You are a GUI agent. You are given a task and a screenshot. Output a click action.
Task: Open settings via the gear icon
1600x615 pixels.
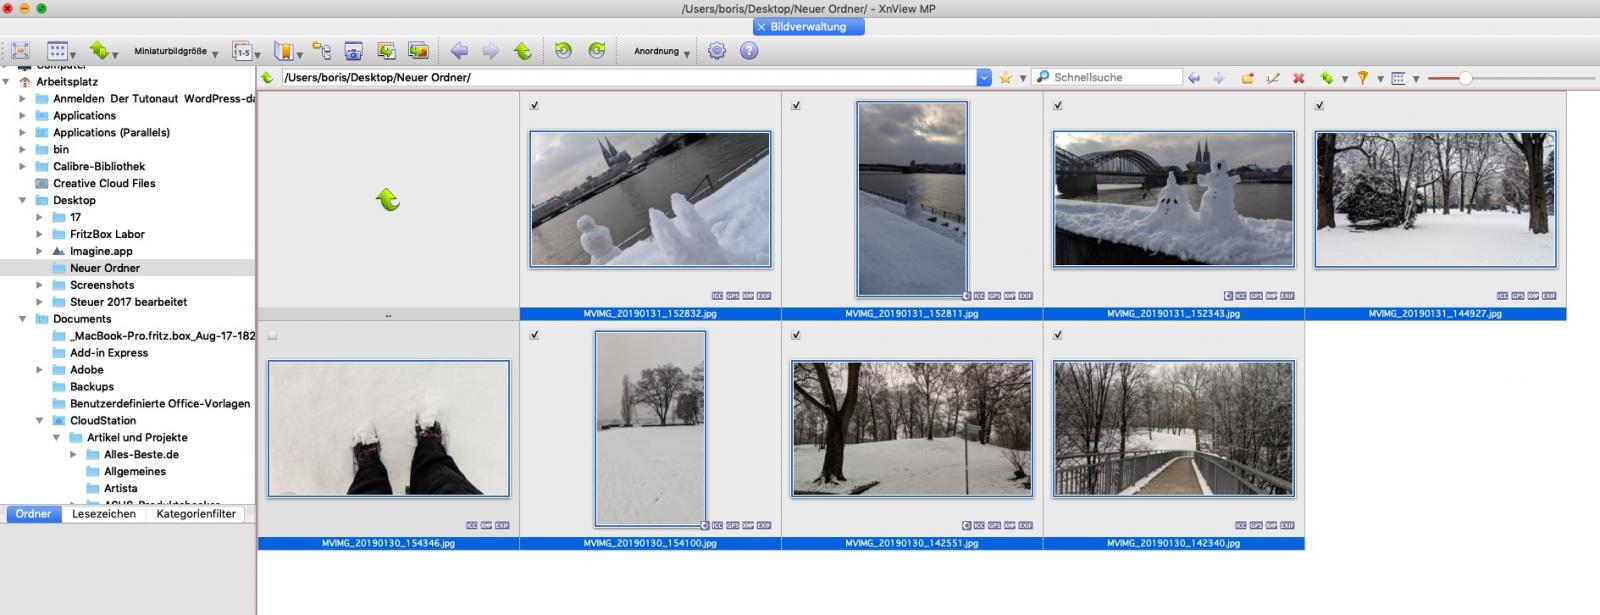pyautogui.click(x=716, y=51)
